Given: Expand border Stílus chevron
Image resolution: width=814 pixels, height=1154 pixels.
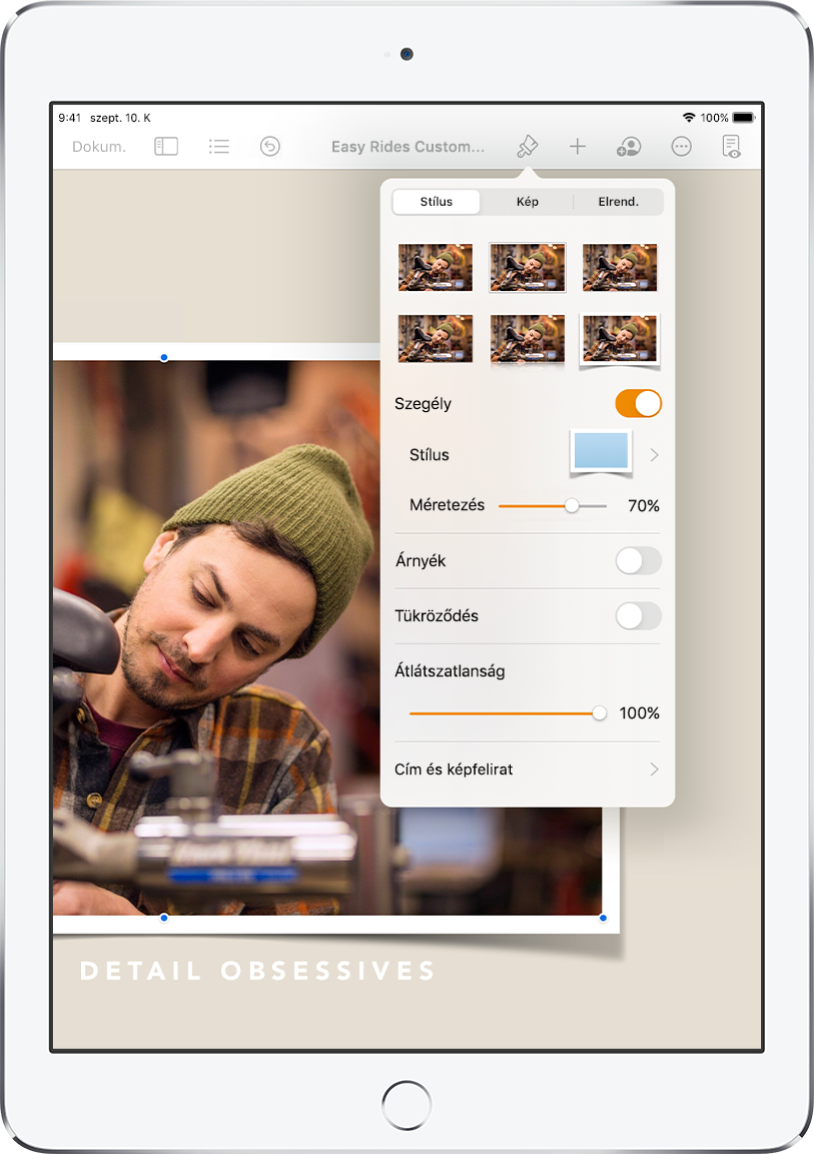Looking at the screenshot, I should (x=654, y=455).
